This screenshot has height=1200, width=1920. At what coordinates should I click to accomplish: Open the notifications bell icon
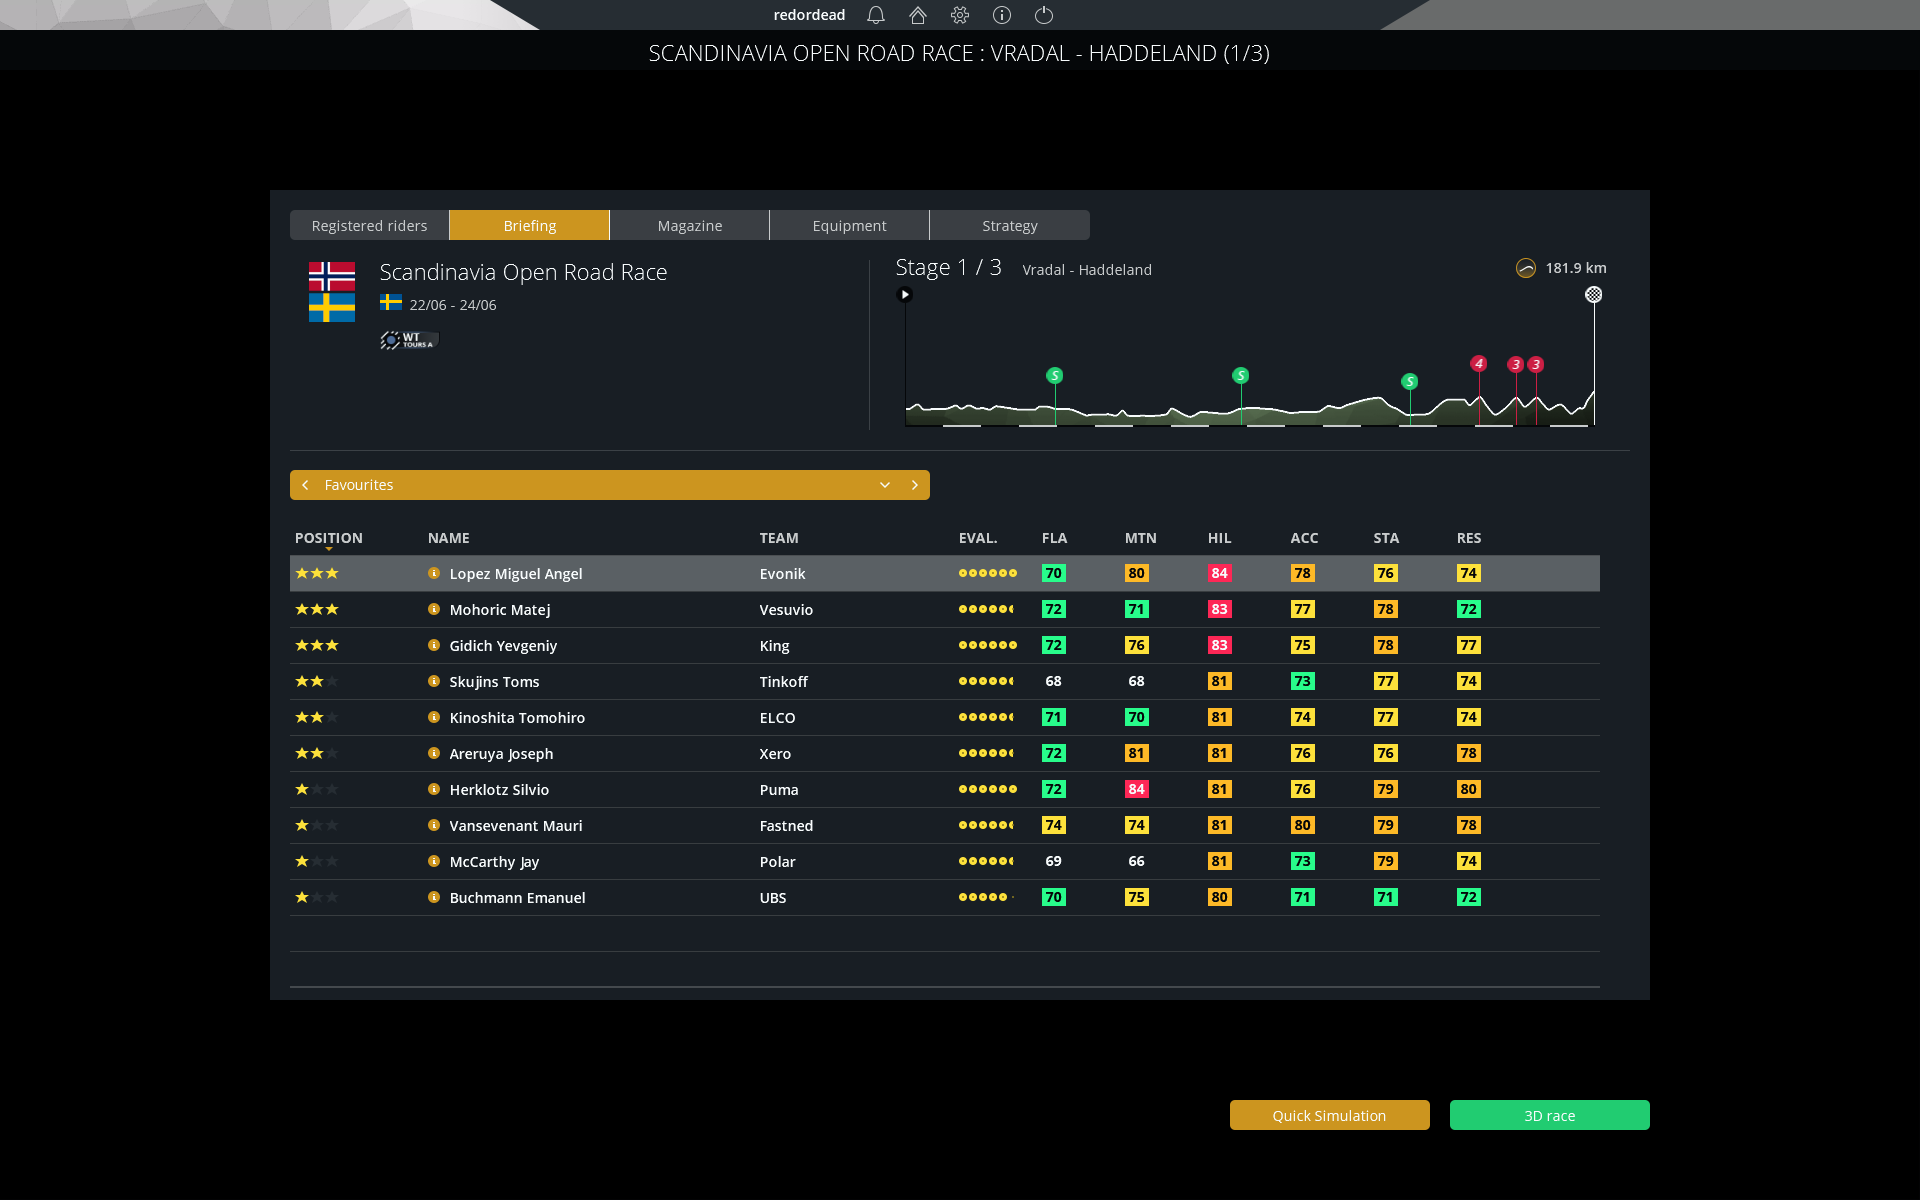[x=875, y=15]
